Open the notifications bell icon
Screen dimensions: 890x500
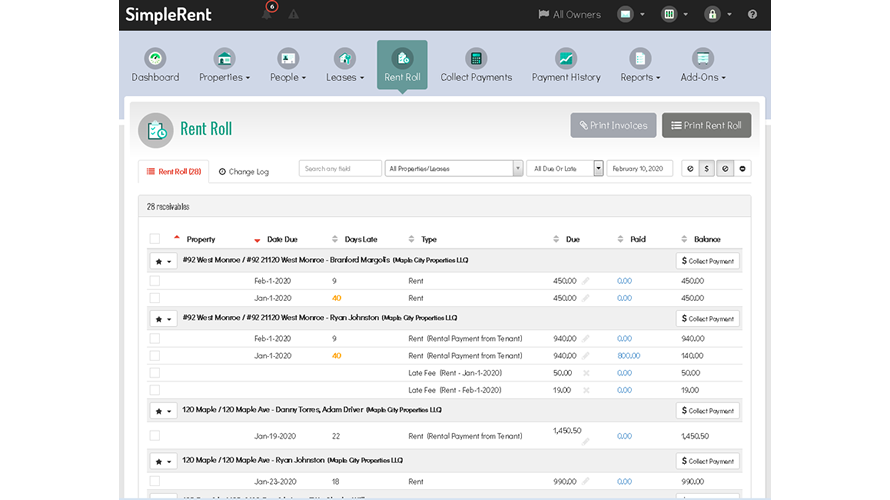(267, 14)
